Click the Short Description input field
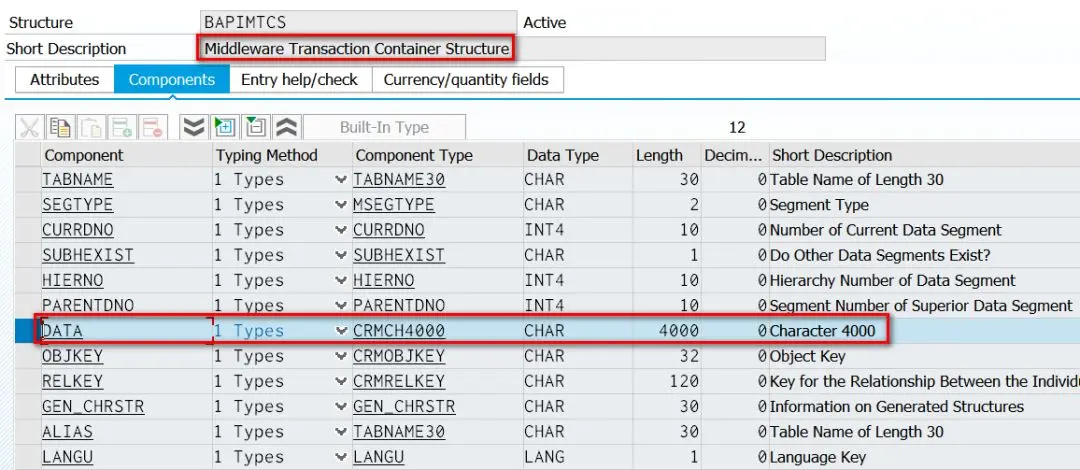Viewport: 1080px width, 470px height. click(x=512, y=49)
